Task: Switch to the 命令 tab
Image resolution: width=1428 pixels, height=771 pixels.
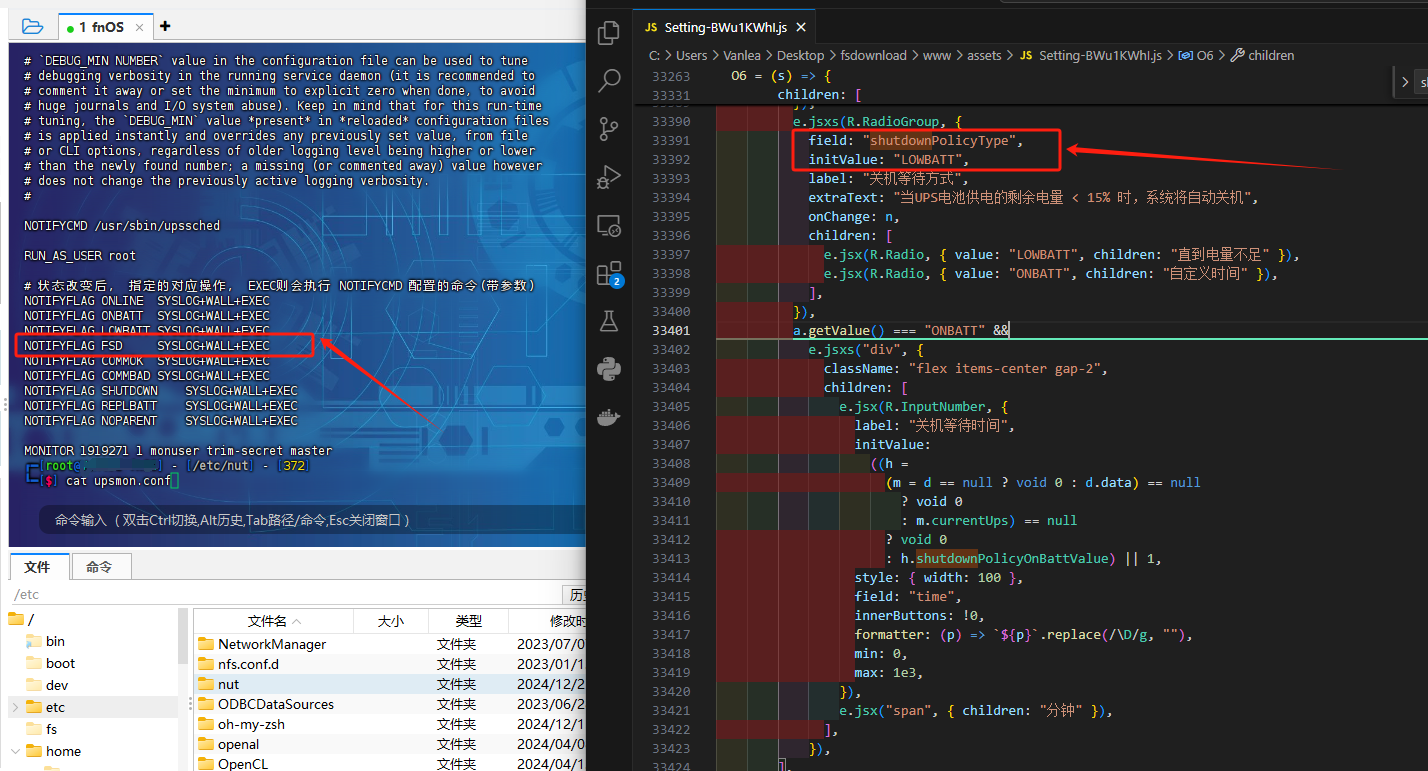Action: coord(99,567)
